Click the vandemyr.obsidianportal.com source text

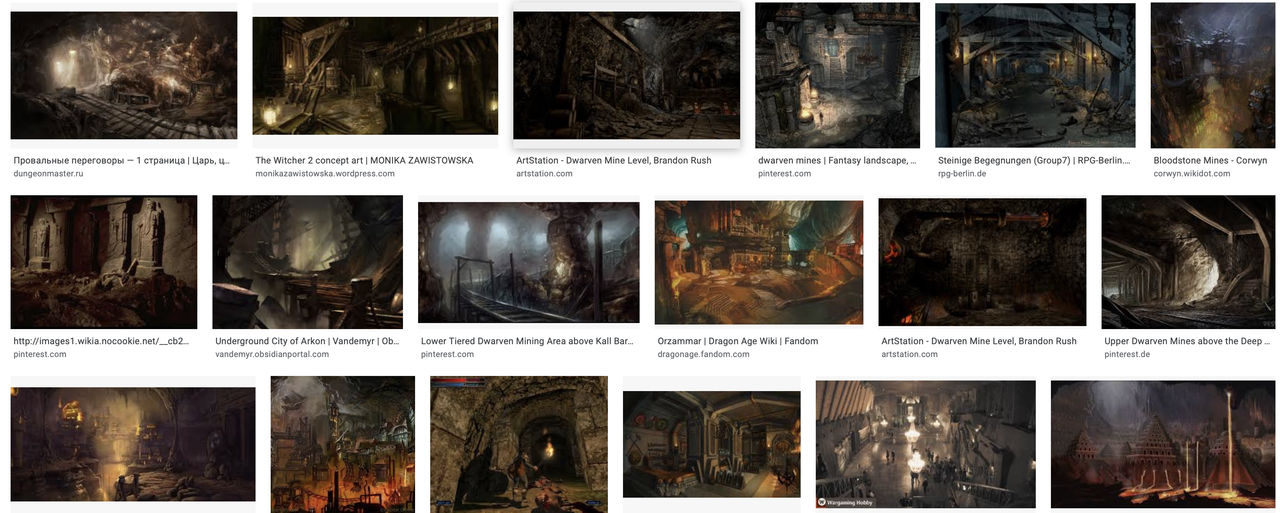tap(272, 355)
